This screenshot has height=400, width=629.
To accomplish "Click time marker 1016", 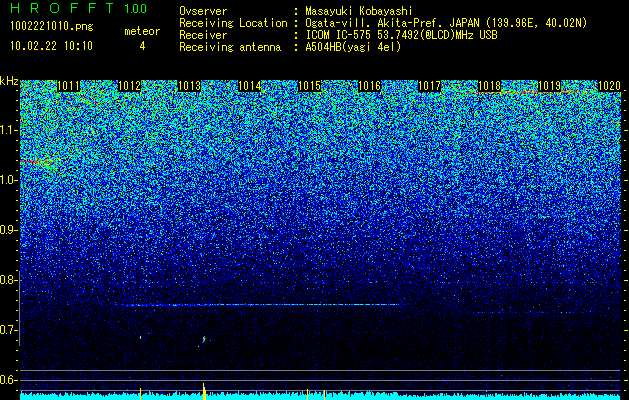I will point(369,86).
